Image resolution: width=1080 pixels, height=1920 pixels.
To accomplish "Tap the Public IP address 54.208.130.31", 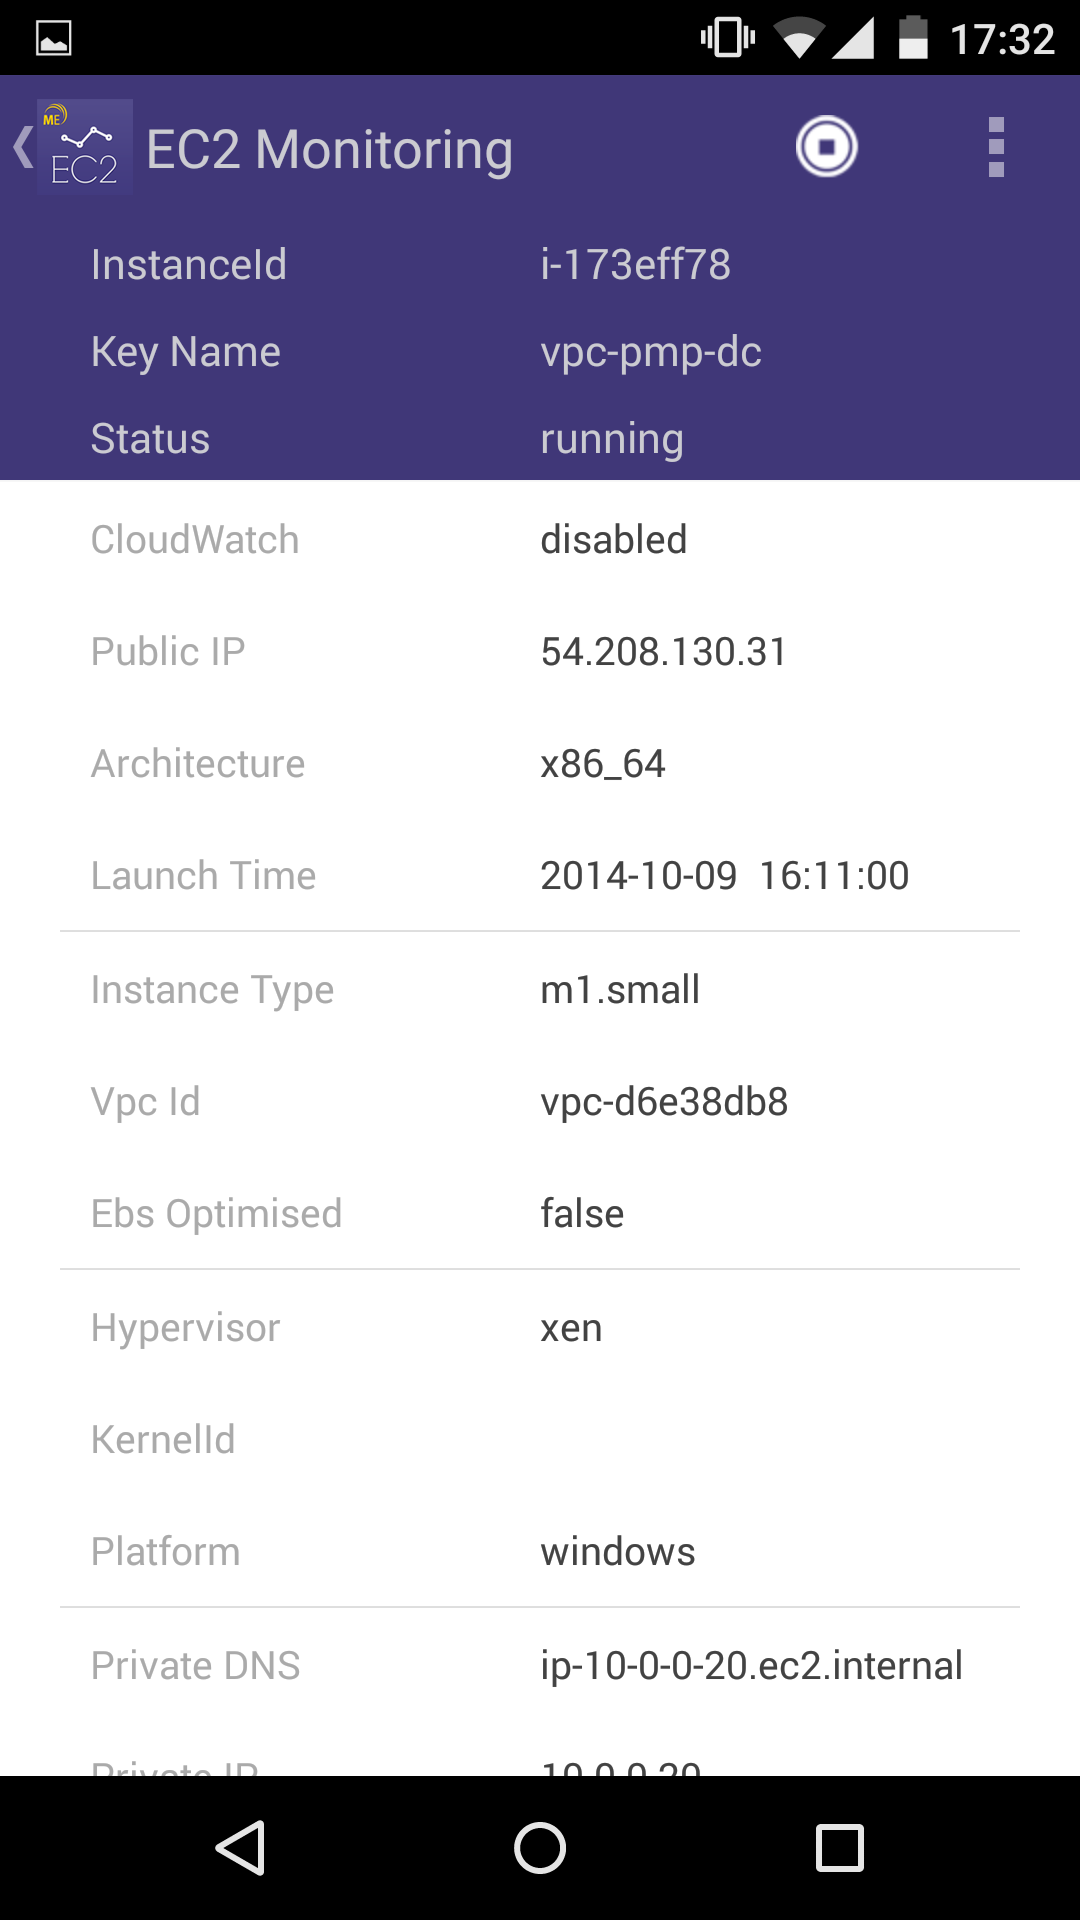I will tap(663, 652).
